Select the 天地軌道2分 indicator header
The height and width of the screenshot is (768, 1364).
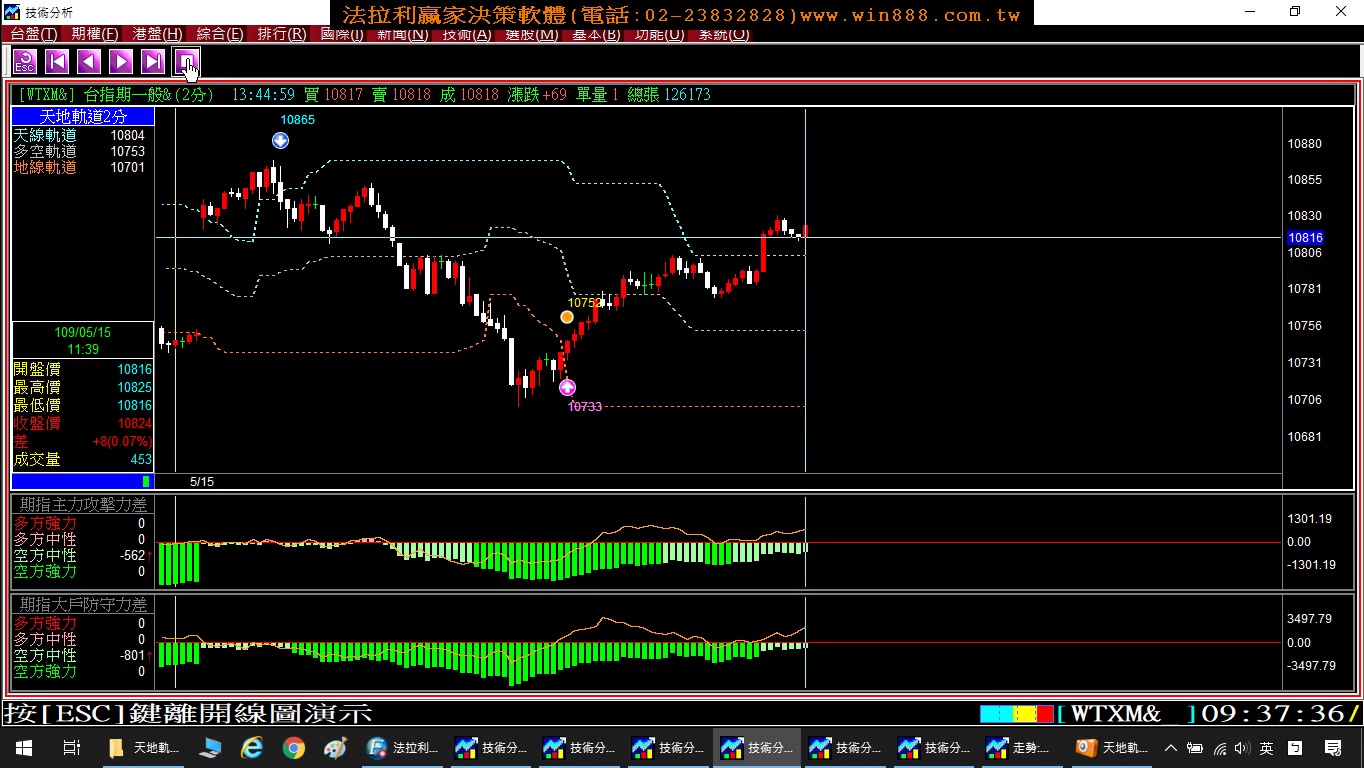[83, 117]
